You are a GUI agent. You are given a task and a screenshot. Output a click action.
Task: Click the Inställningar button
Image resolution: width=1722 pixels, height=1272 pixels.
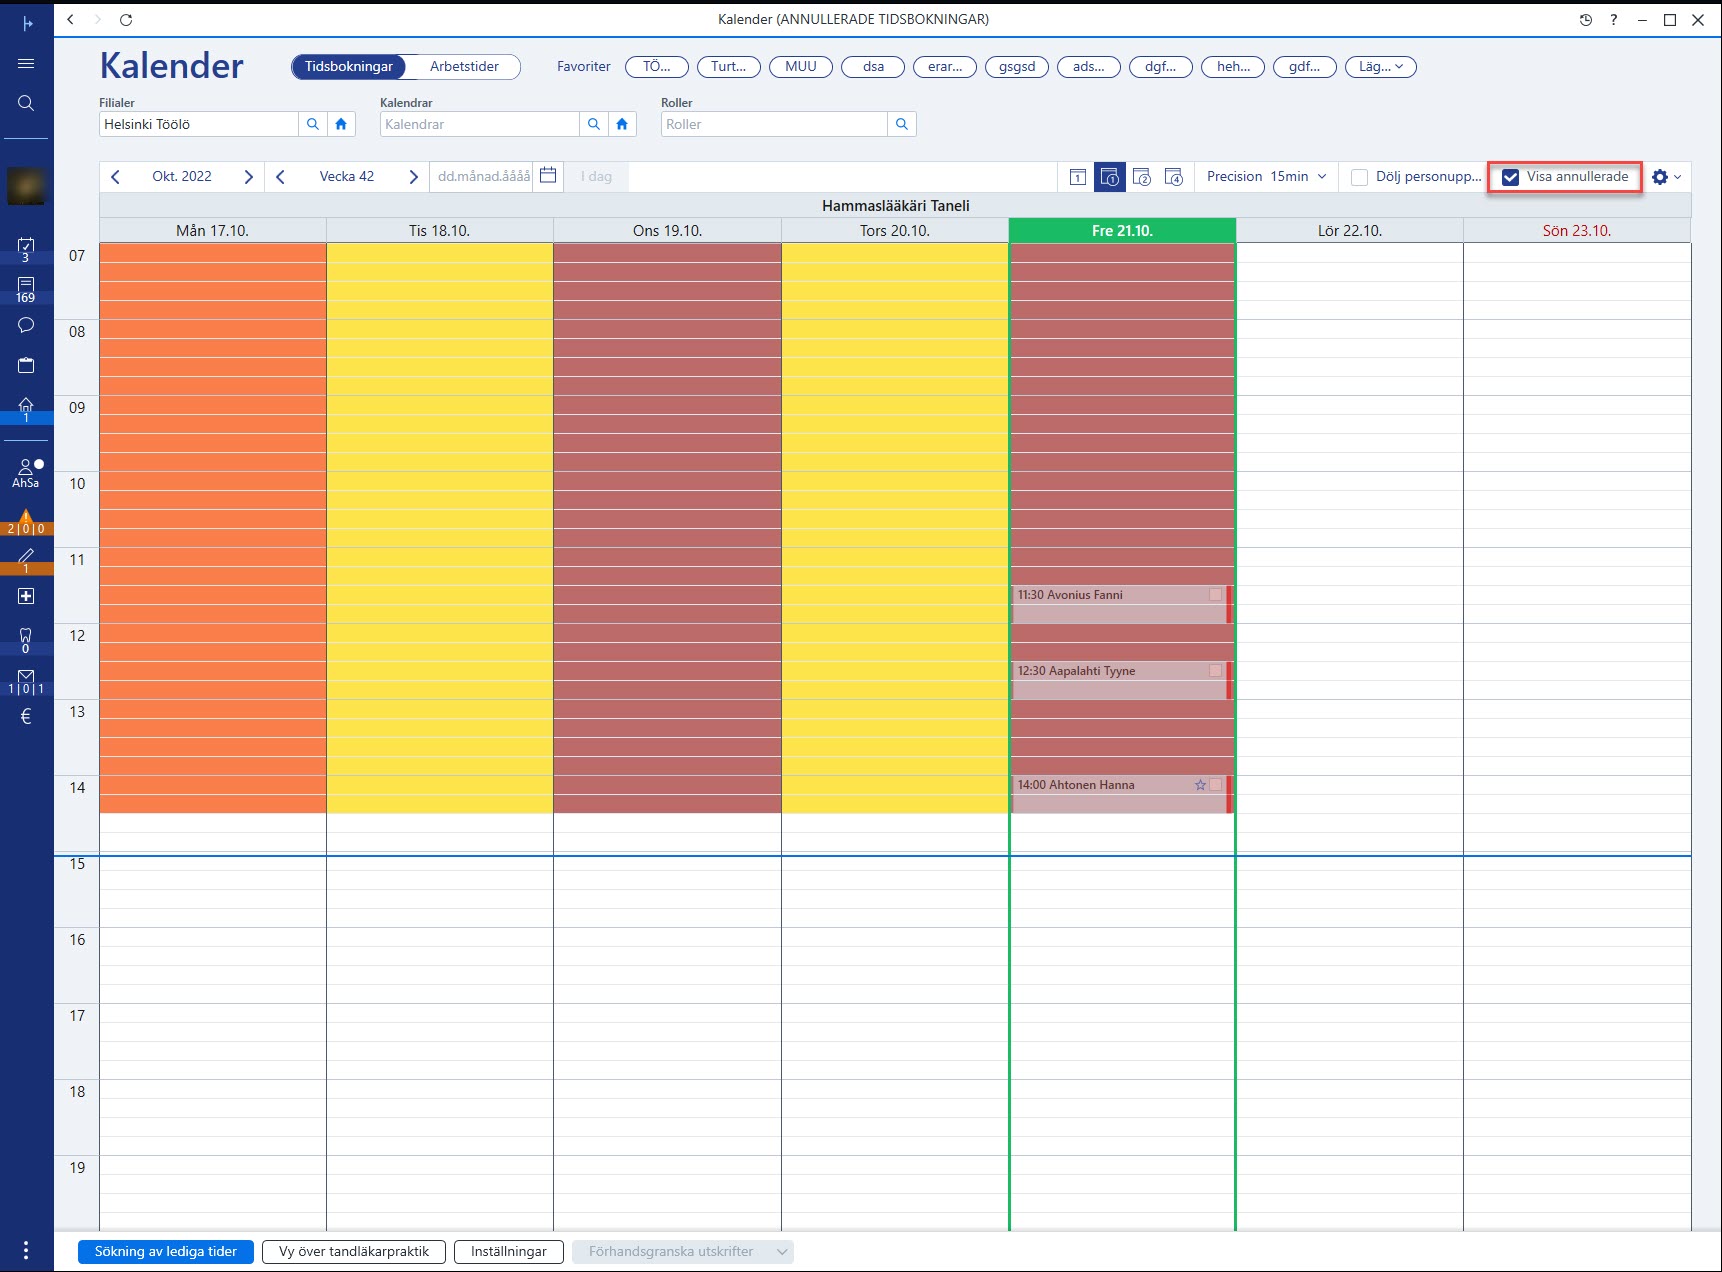click(509, 1251)
